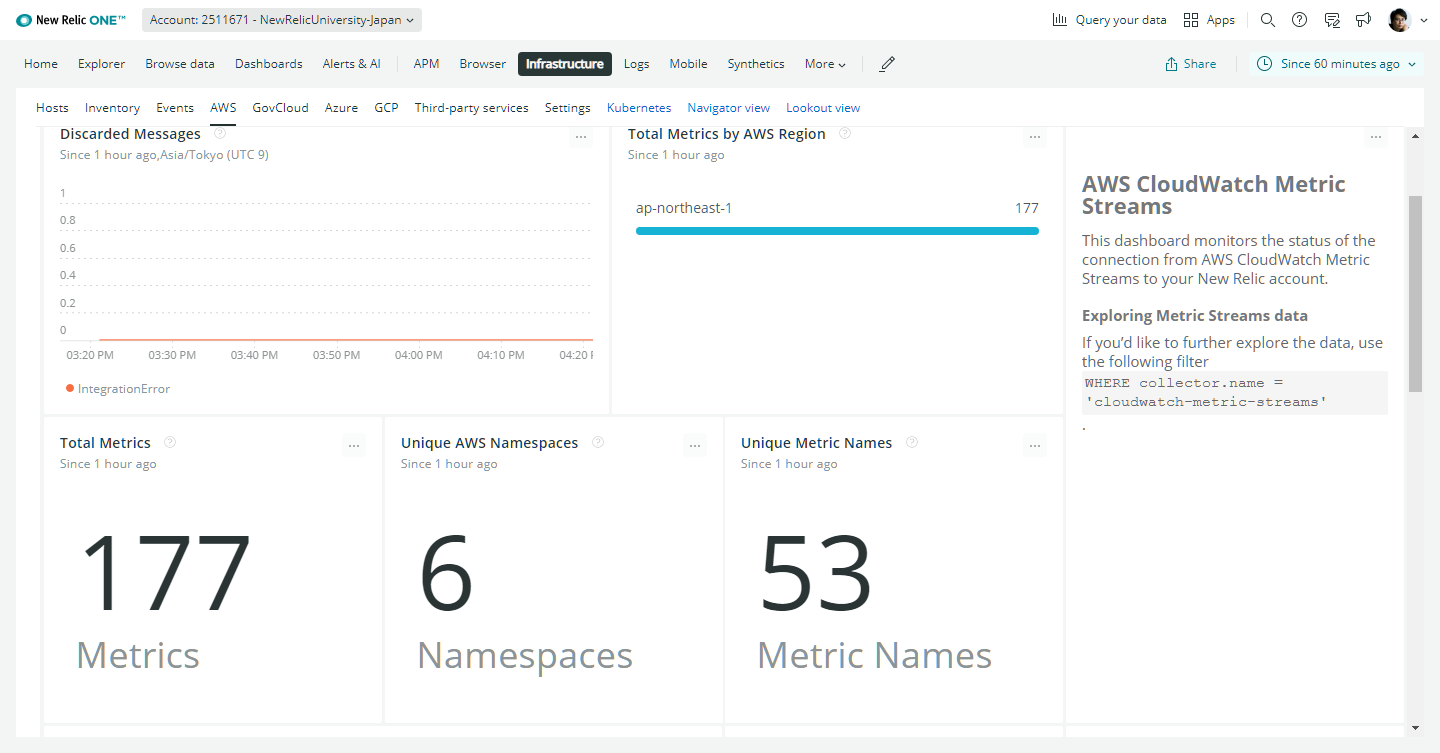The width and height of the screenshot is (1440, 753).
Task: Click the ap-northeast-1 region bar
Action: (x=837, y=231)
